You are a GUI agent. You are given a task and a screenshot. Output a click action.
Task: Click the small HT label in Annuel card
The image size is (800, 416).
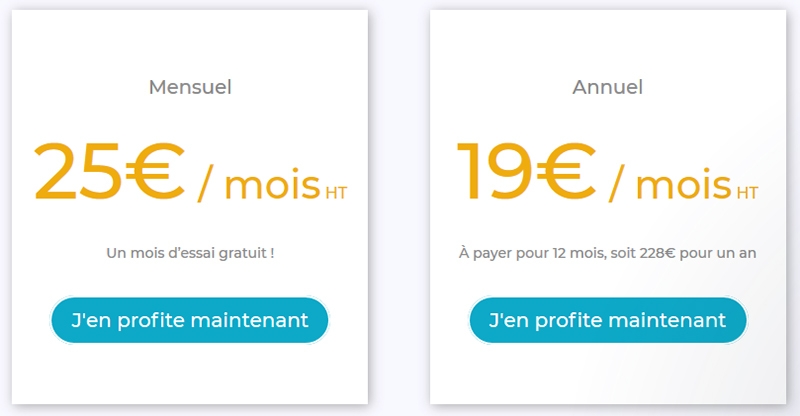[747, 192]
